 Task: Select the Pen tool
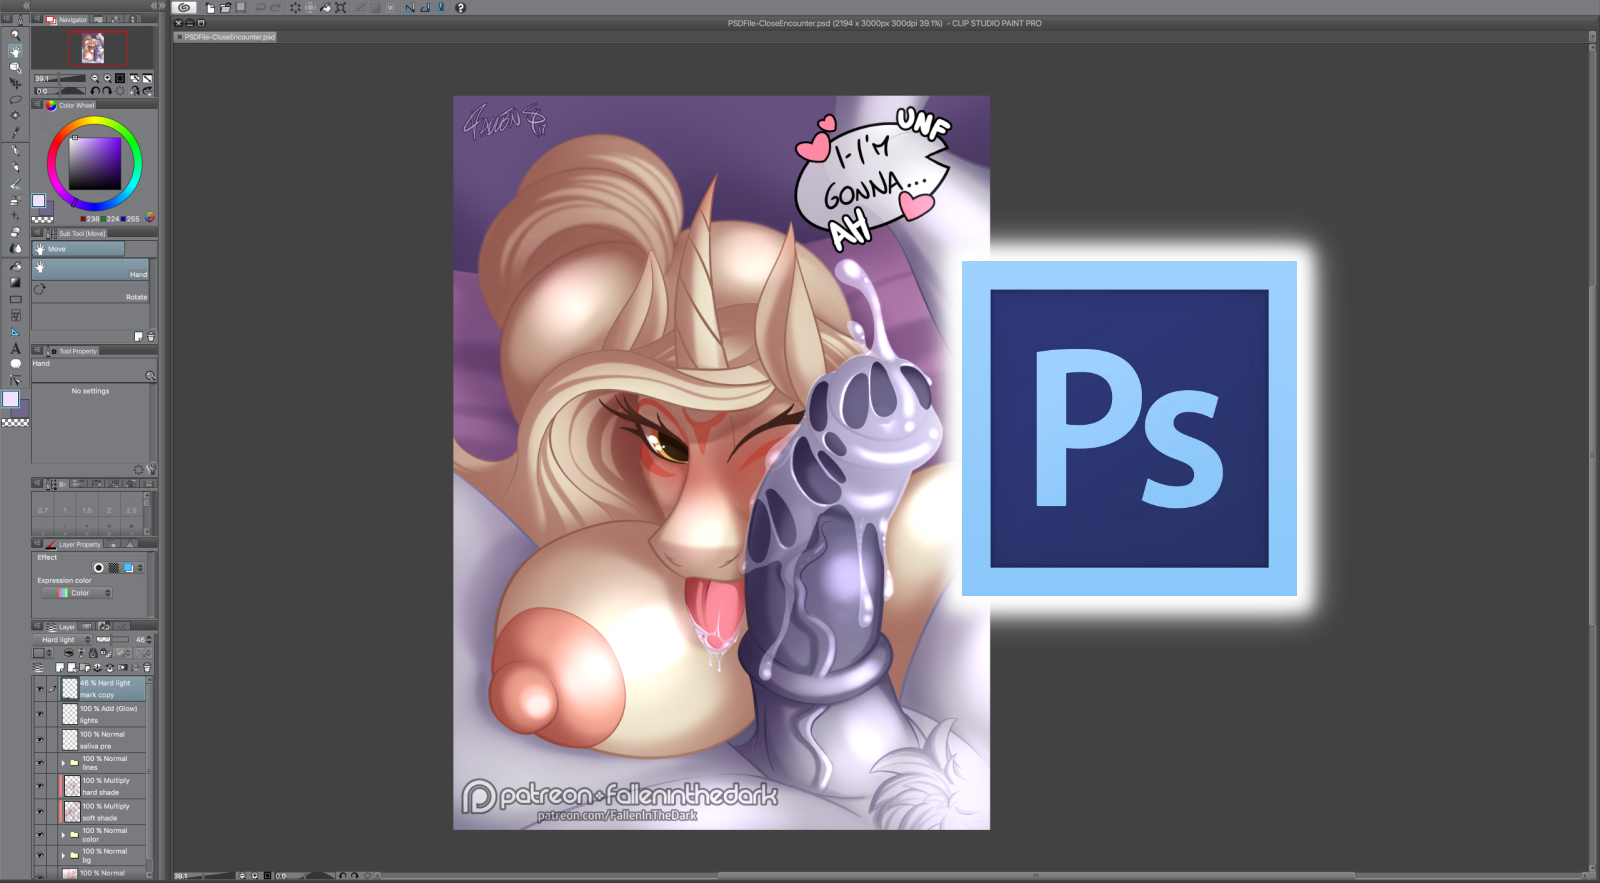click(15, 151)
